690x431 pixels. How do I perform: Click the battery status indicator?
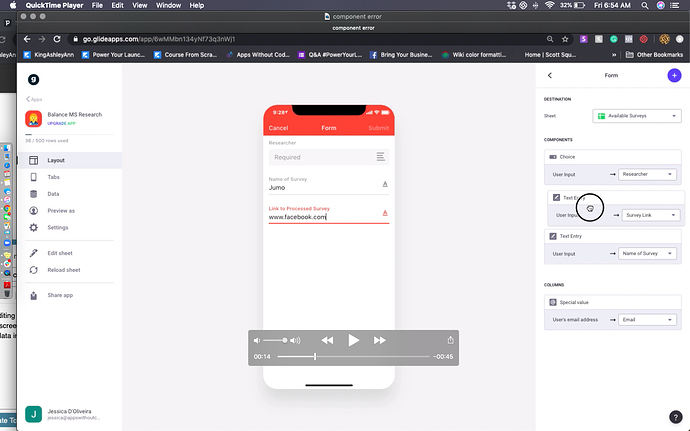coord(579,5)
